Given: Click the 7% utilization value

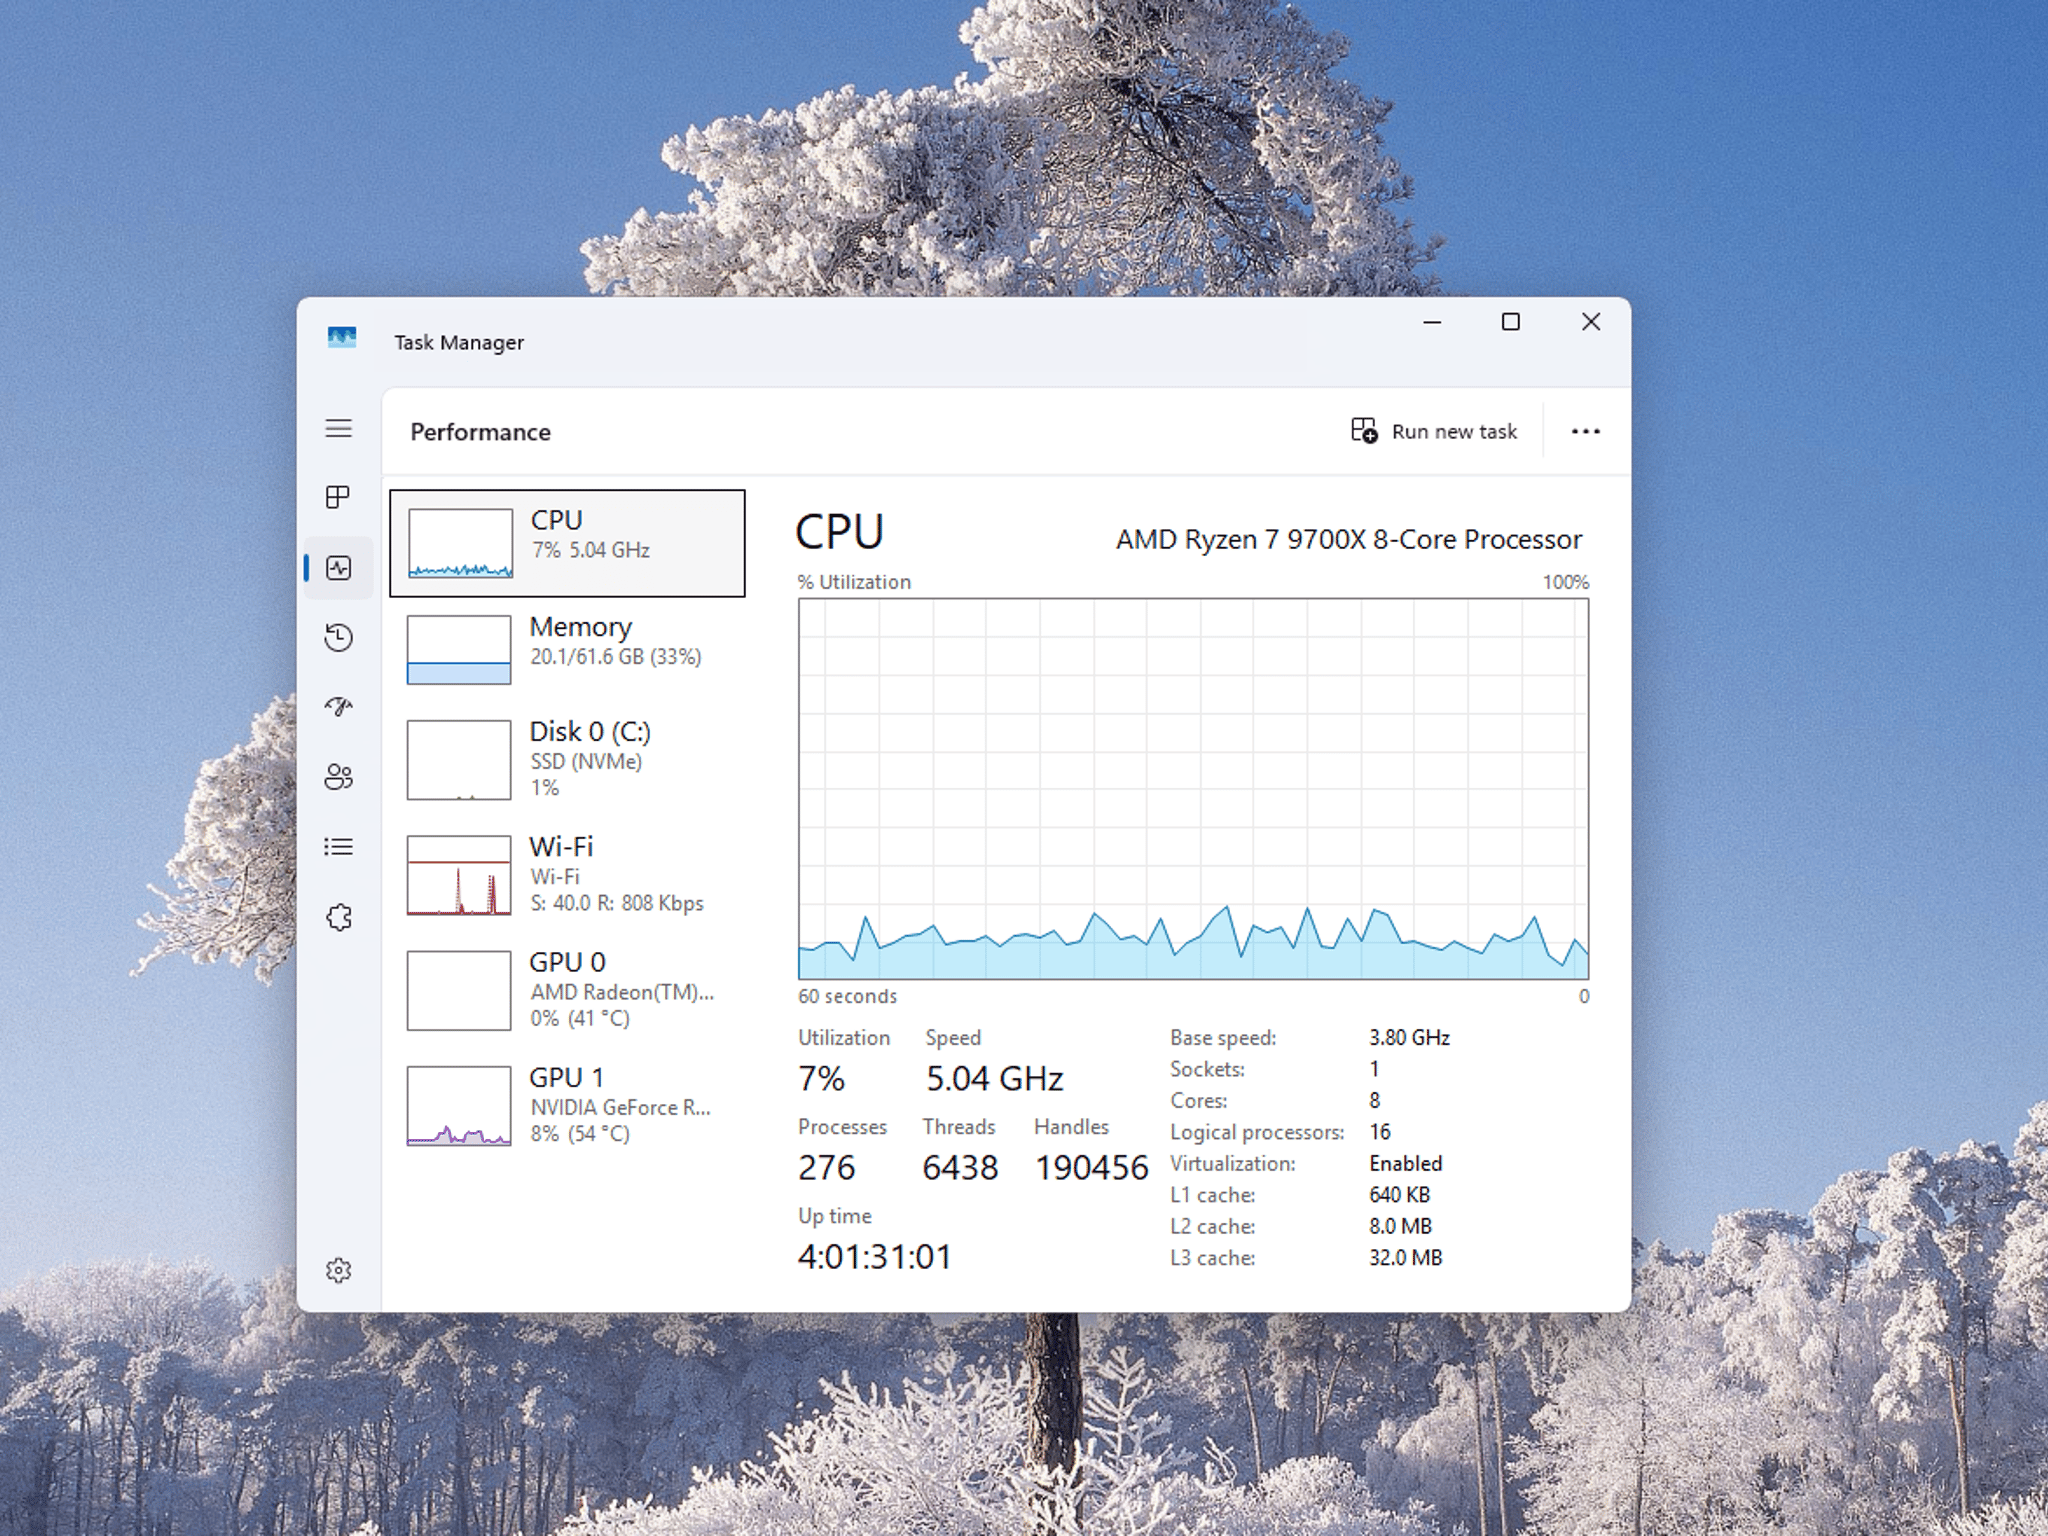Looking at the screenshot, I should click(821, 1079).
